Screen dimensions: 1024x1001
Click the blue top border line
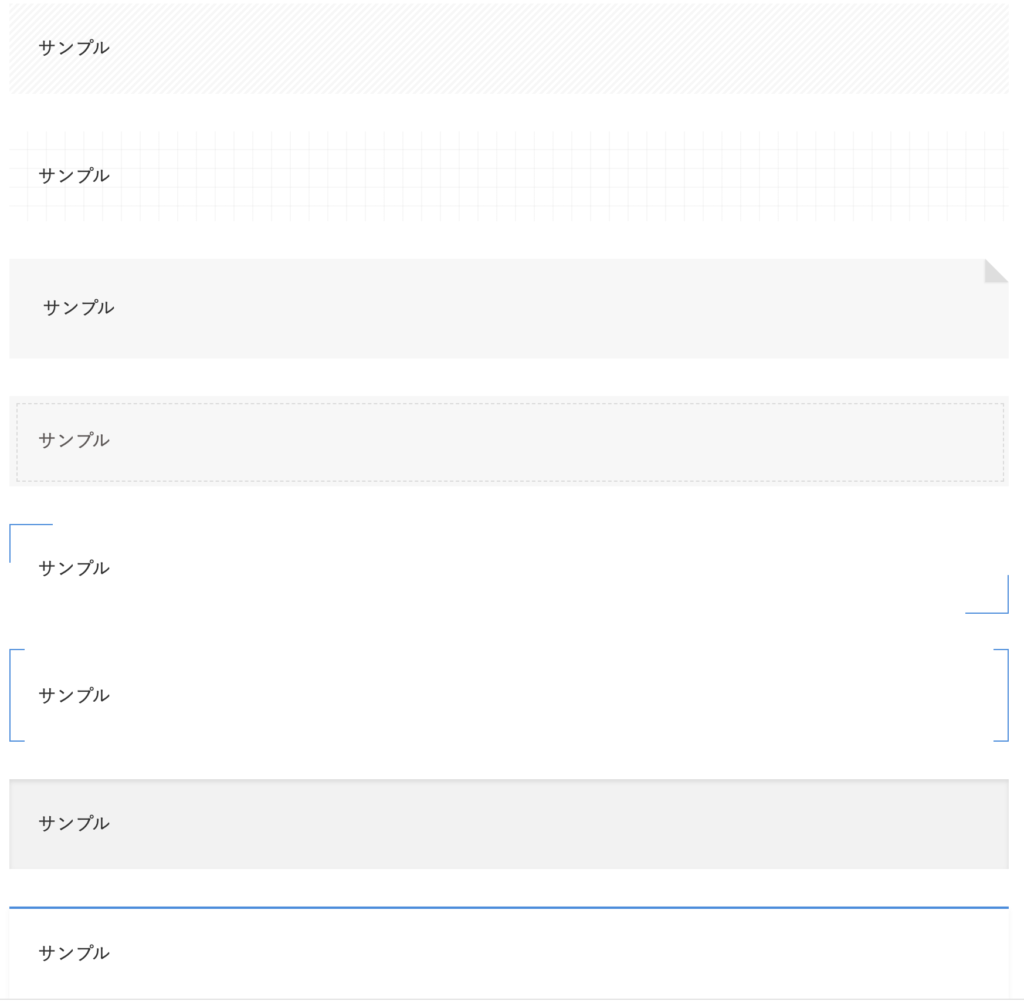509,908
